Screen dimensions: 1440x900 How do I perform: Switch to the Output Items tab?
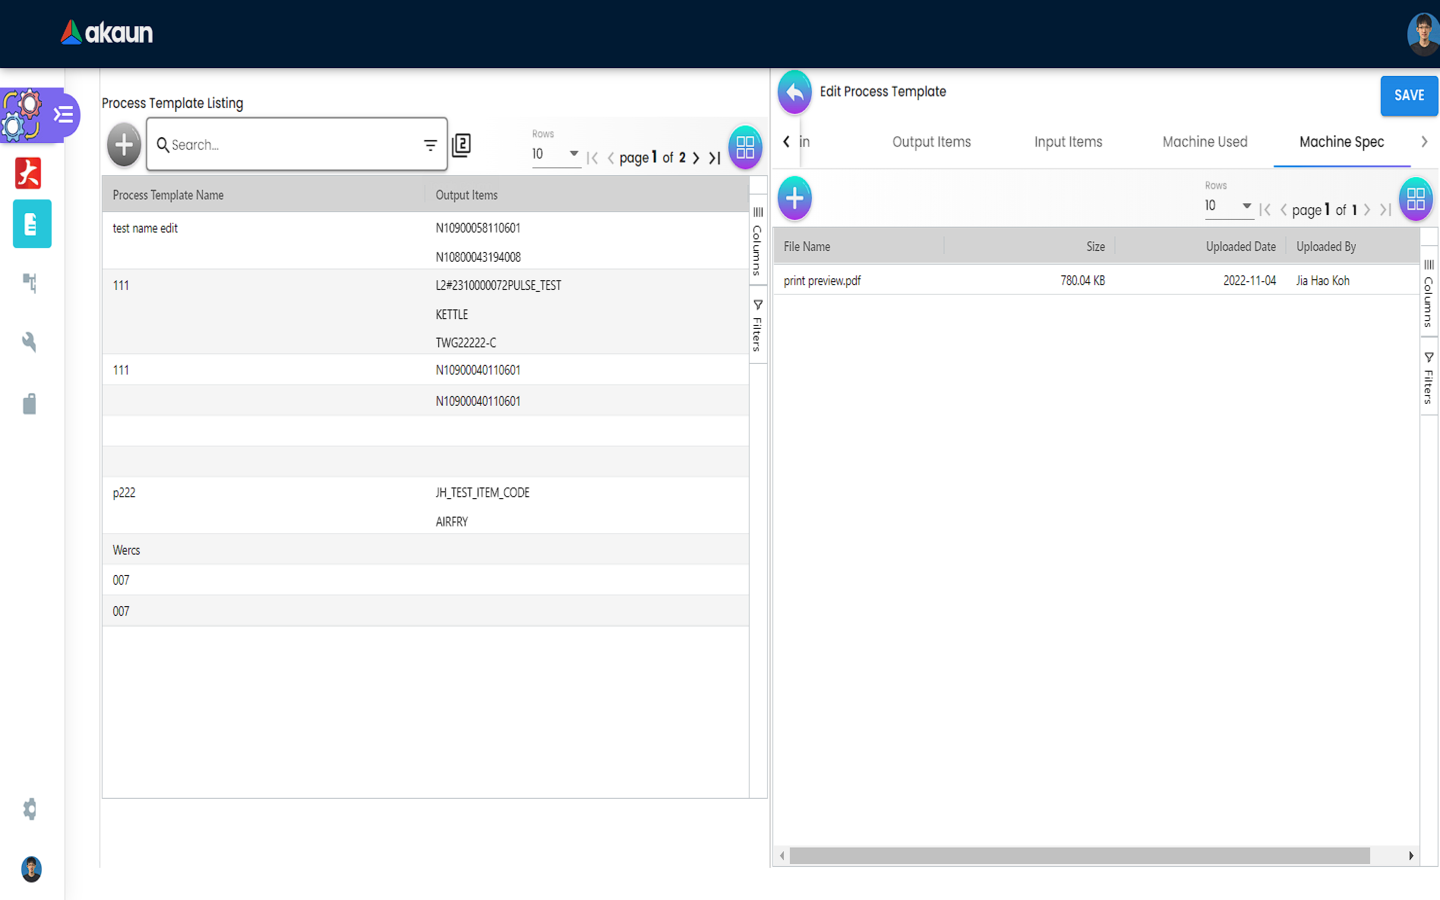[x=931, y=142]
